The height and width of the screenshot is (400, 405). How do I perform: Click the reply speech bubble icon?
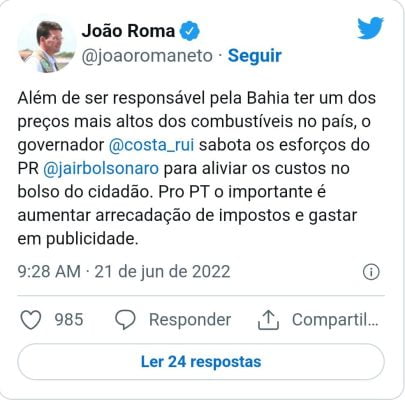pyautogui.click(x=125, y=320)
